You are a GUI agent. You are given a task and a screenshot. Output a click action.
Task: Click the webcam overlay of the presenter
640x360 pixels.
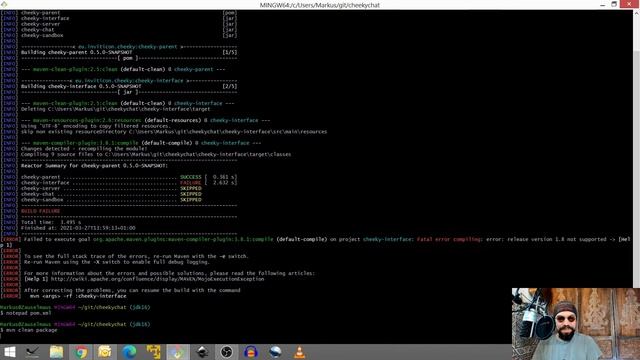576,324
